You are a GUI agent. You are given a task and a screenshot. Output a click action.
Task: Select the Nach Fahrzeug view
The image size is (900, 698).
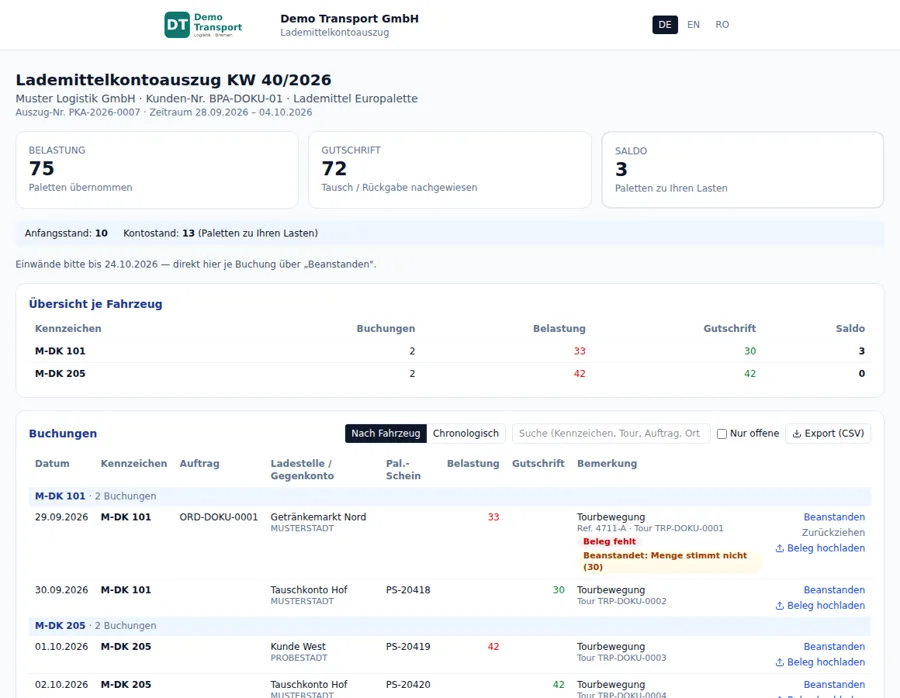coord(386,433)
